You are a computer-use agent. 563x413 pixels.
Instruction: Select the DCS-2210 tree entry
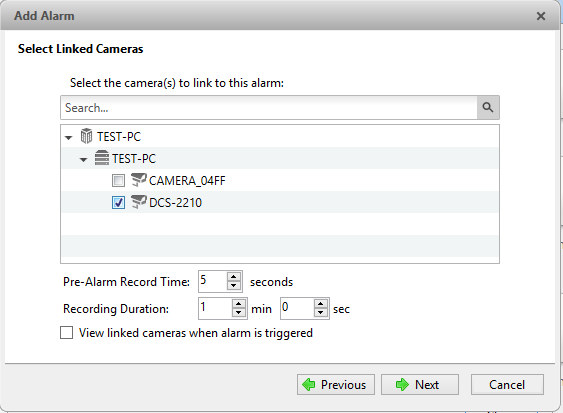(176, 203)
